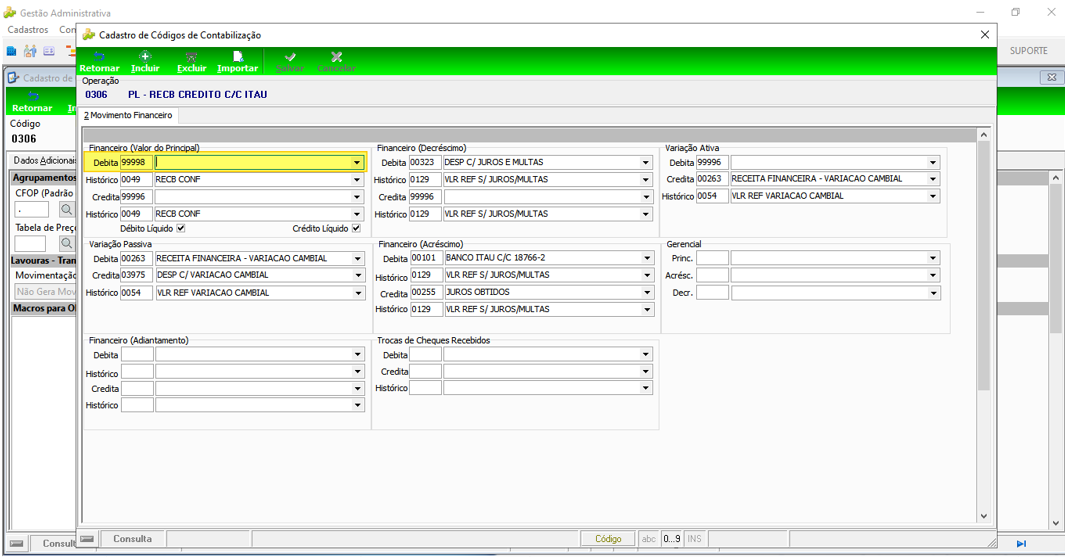Click keyboard icon beside Consulta in status bar
The width and height of the screenshot is (1065, 557).
[x=87, y=539]
